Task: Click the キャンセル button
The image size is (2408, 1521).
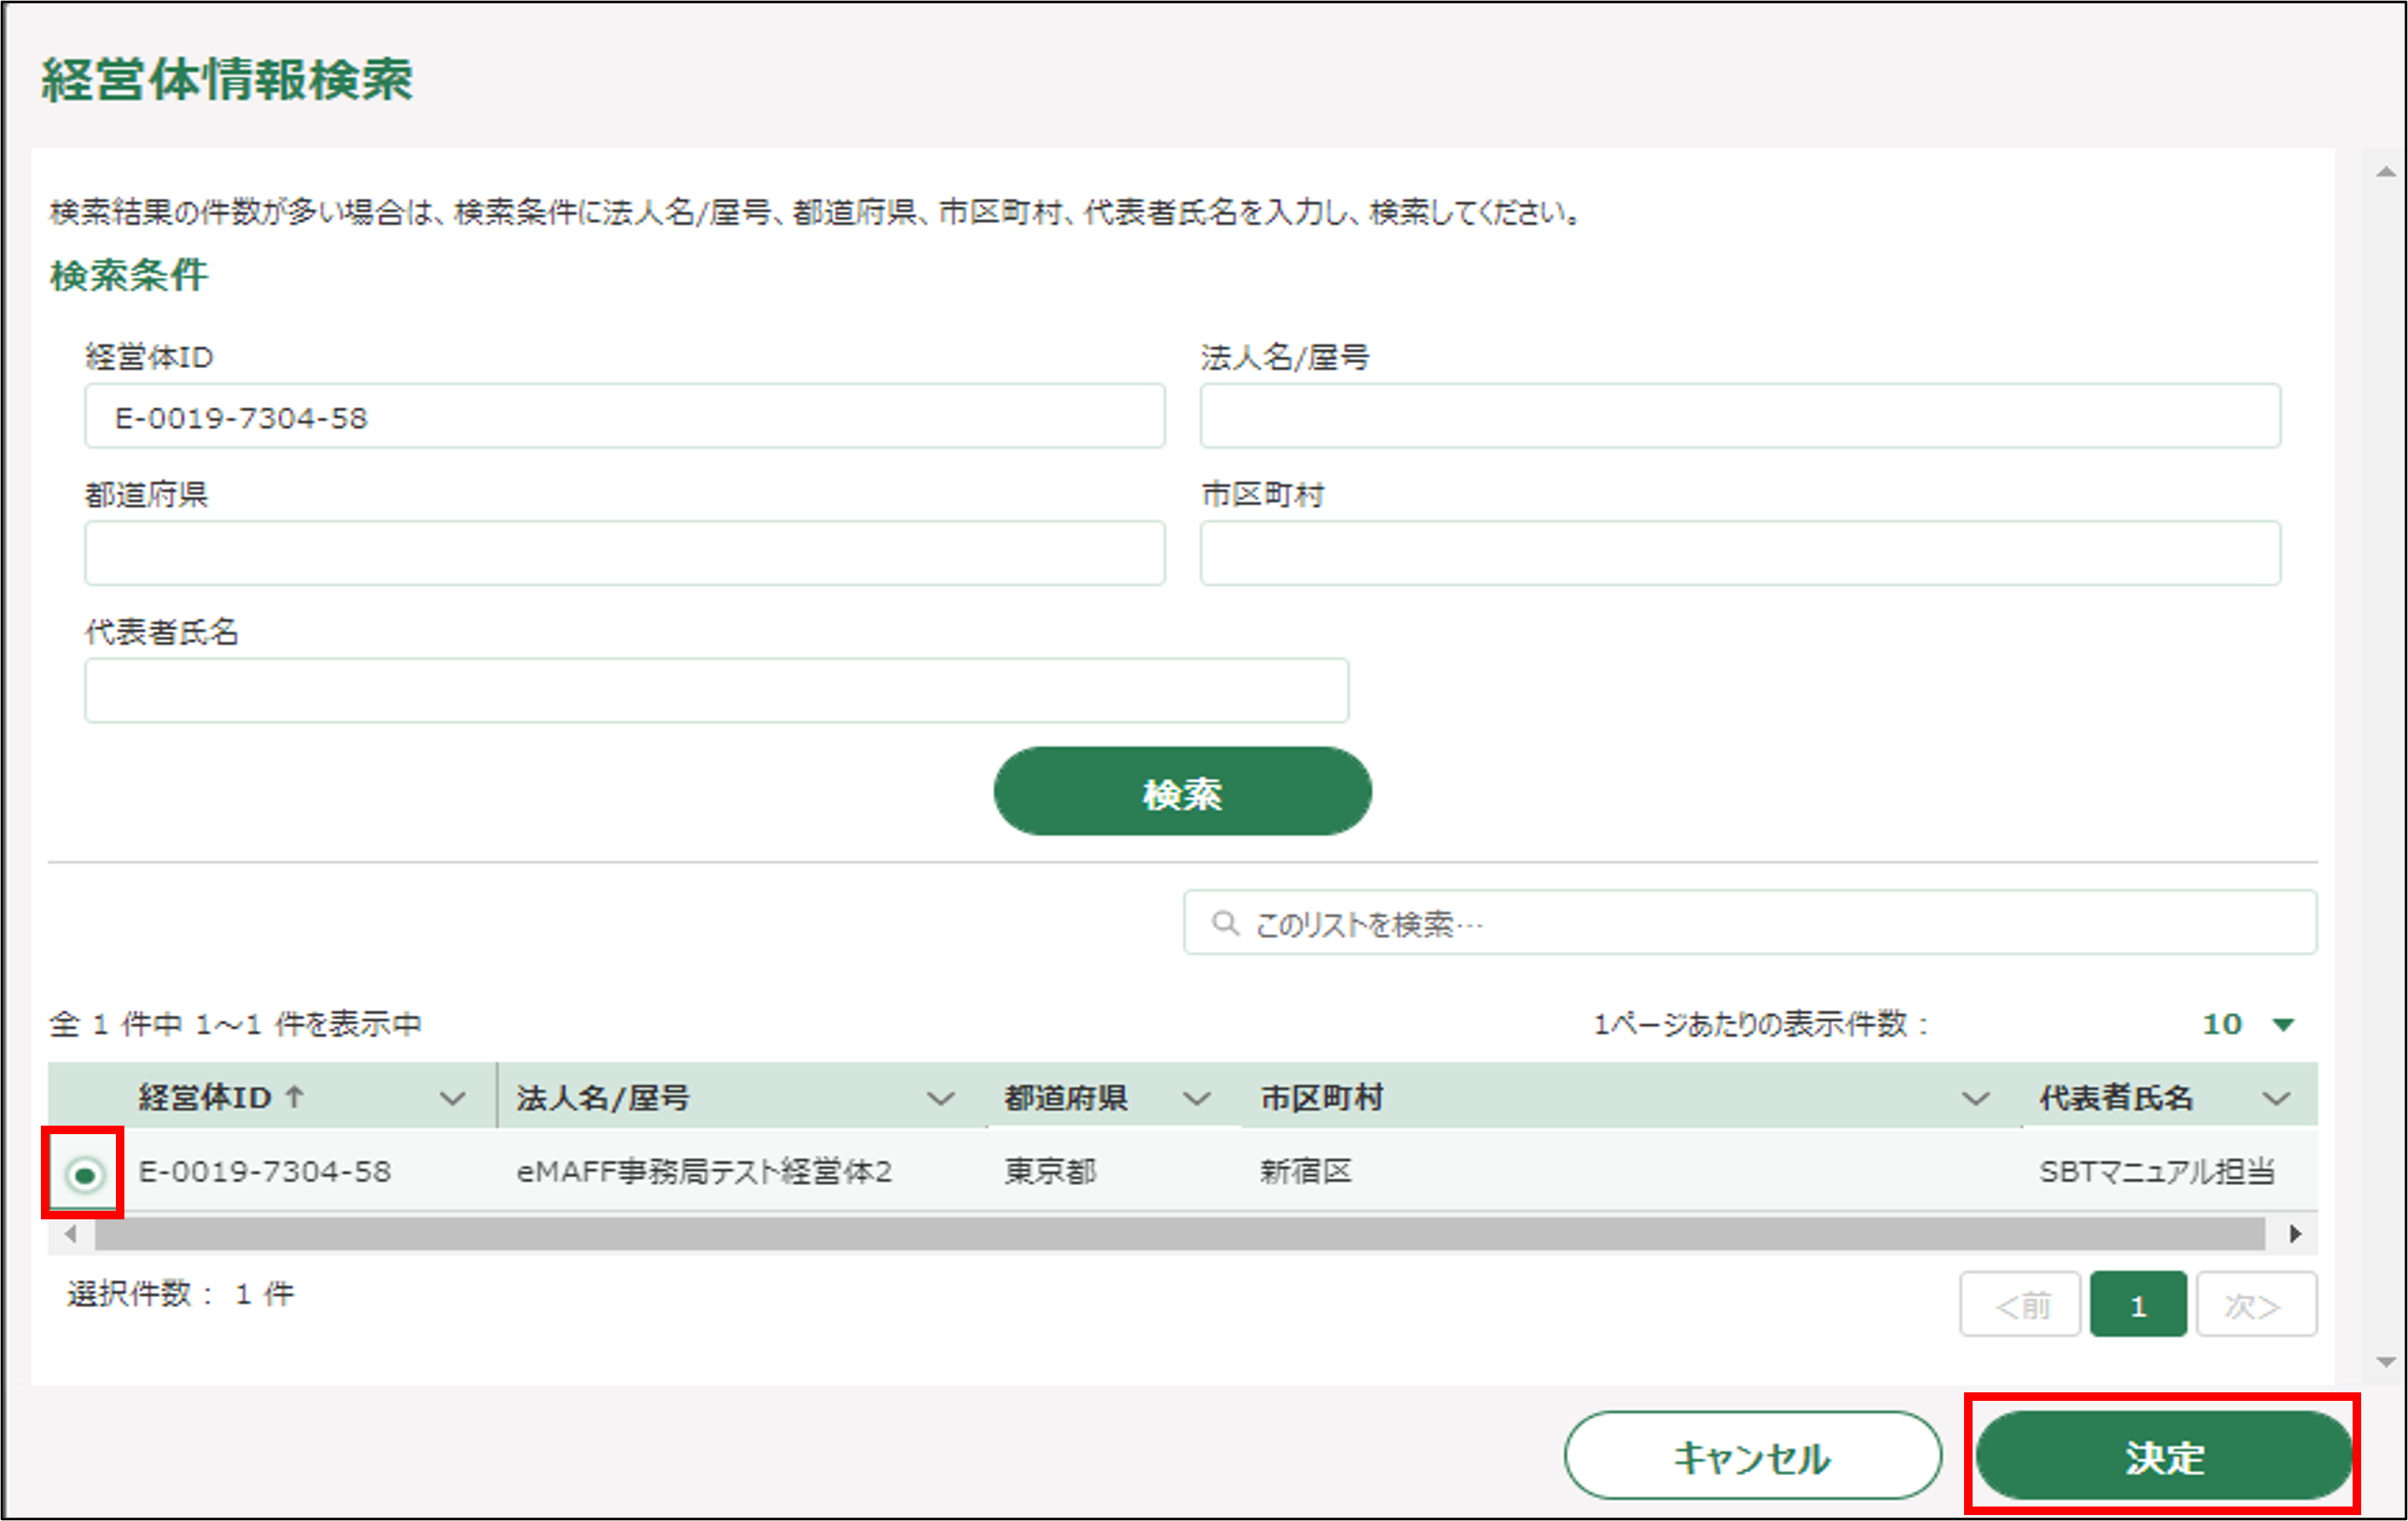Action: point(1752,1456)
